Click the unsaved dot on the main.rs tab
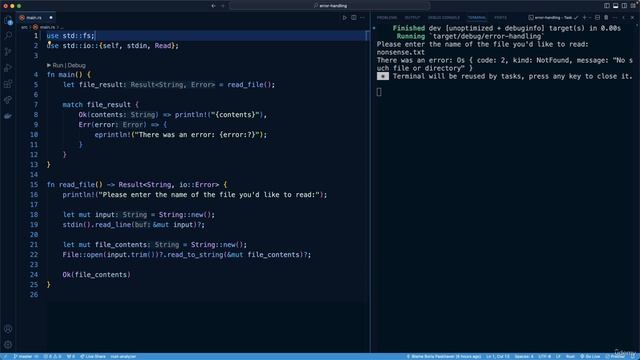The width and height of the screenshot is (640, 360). 51,18
